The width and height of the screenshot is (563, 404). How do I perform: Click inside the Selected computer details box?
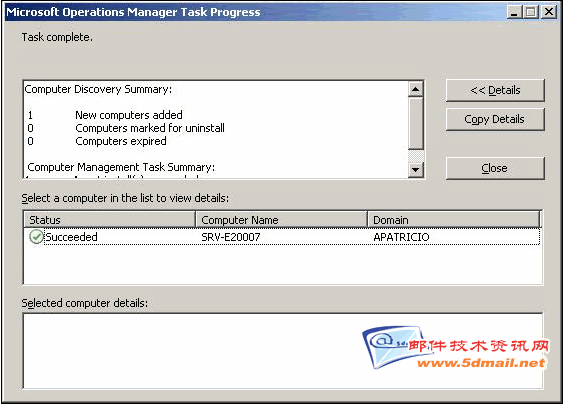283,351
